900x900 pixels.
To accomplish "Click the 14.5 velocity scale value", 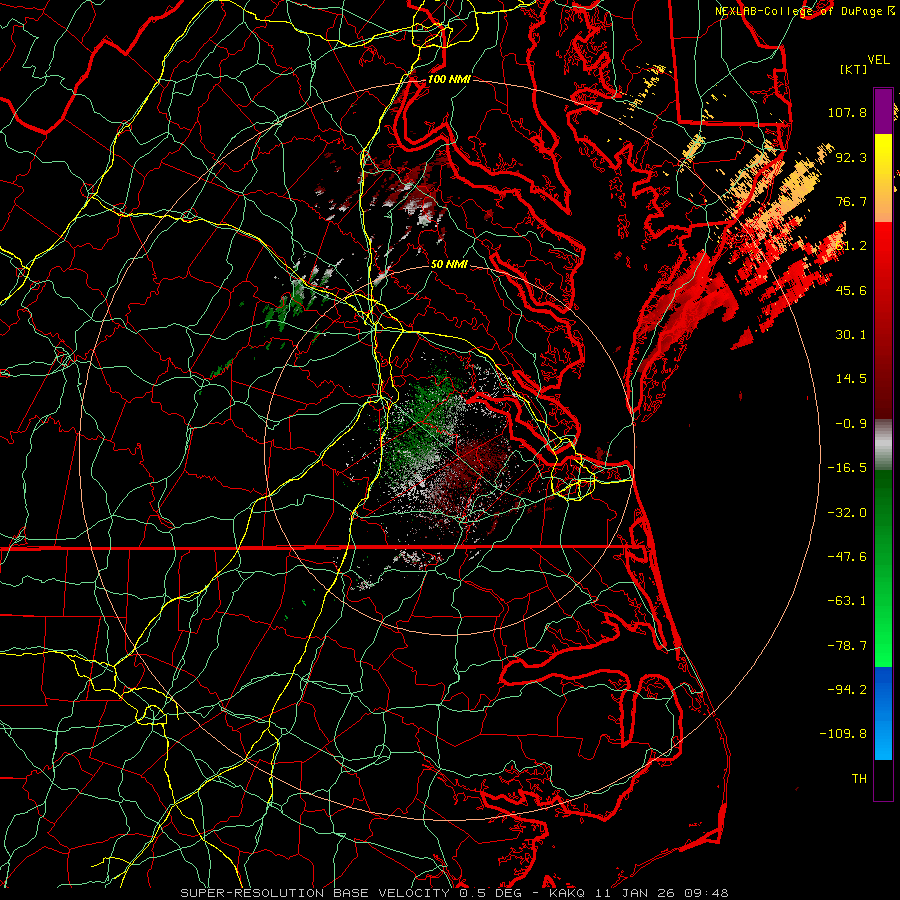I will [x=851, y=379].
